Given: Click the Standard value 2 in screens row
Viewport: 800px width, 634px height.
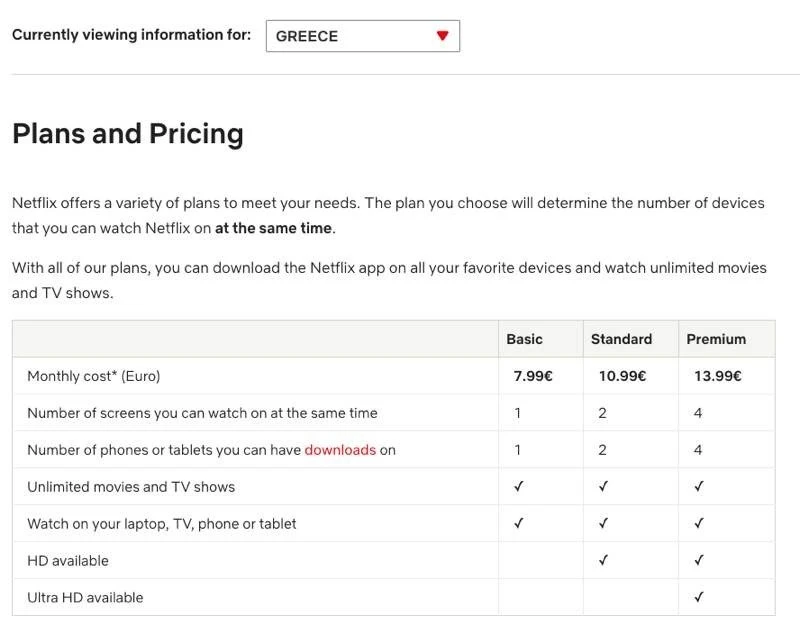Looking at the screenshot, I should [x=603, y=413].
